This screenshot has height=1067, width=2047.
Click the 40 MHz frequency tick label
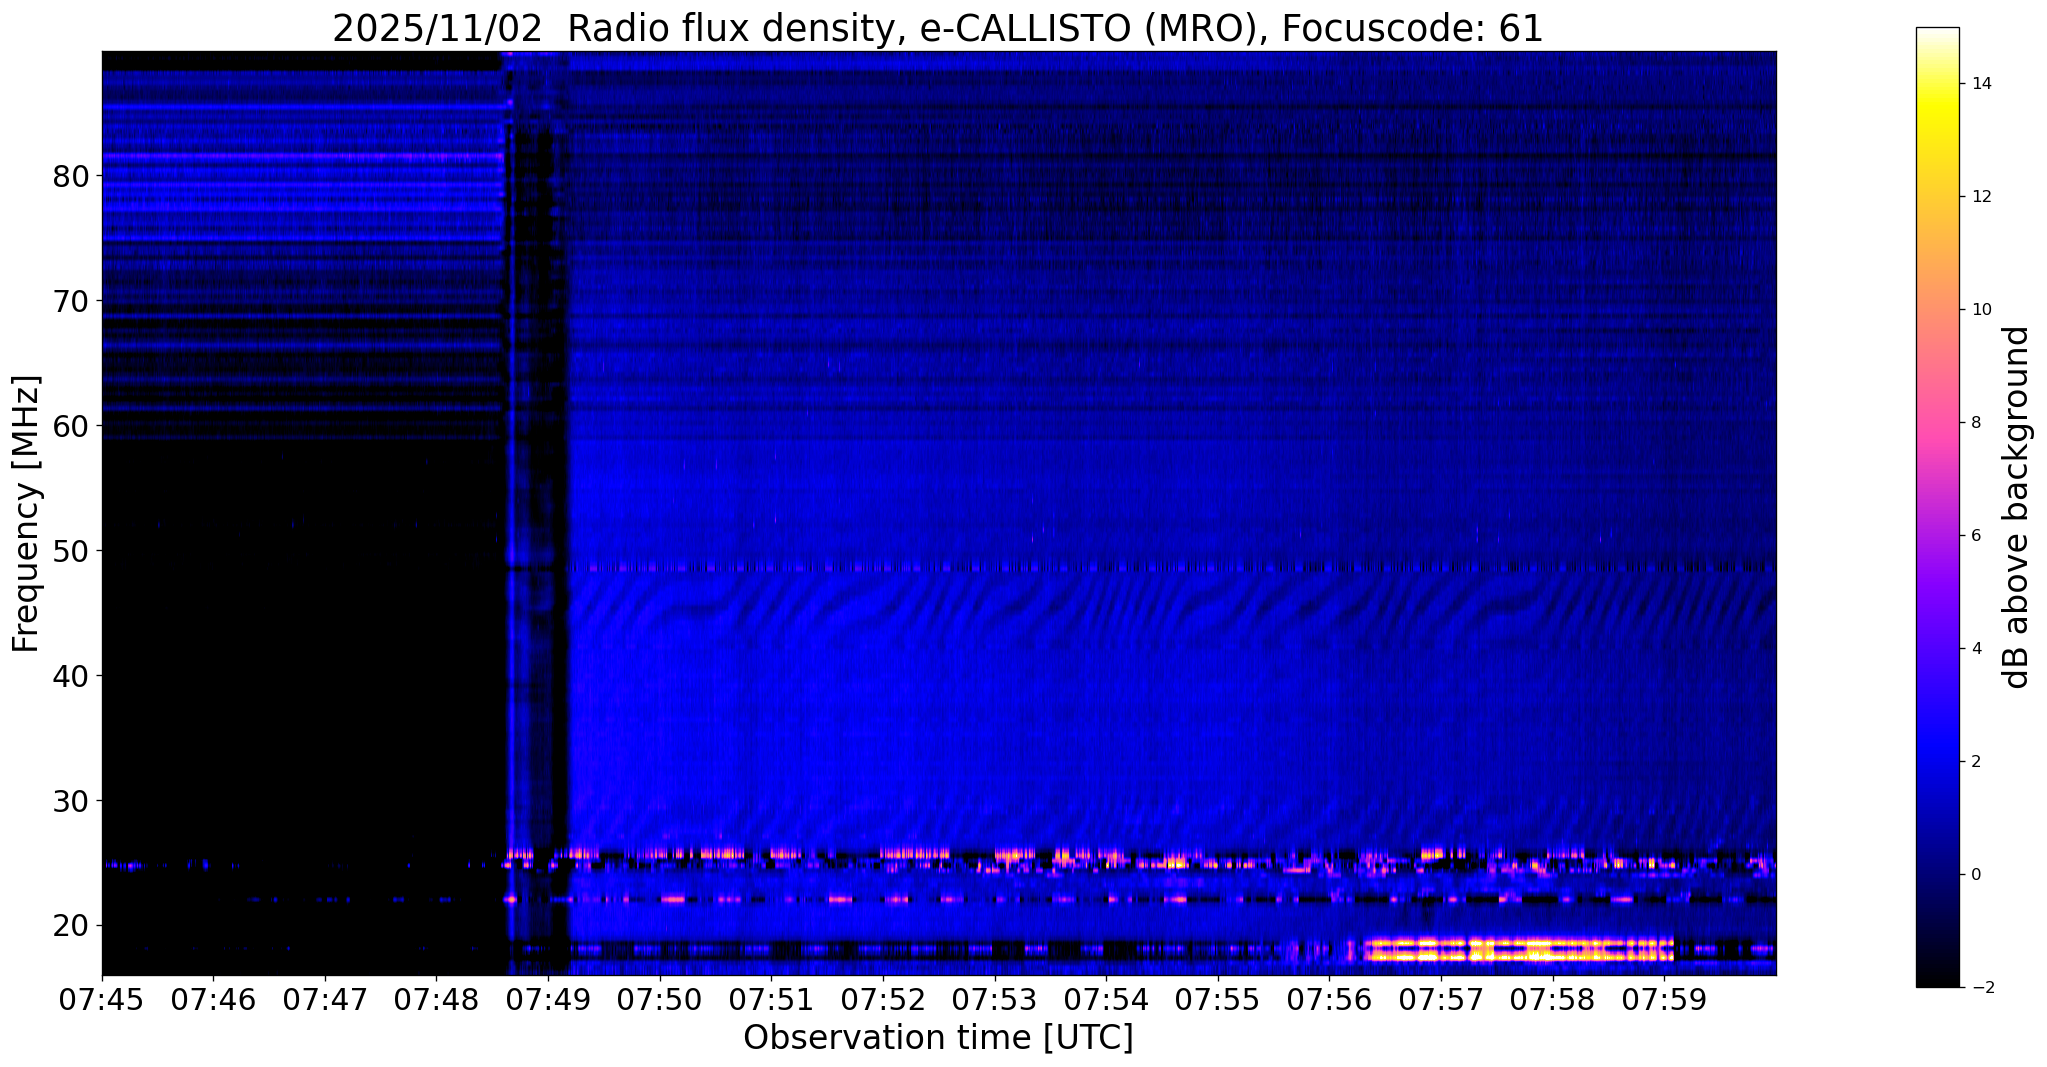click(70, 676)
